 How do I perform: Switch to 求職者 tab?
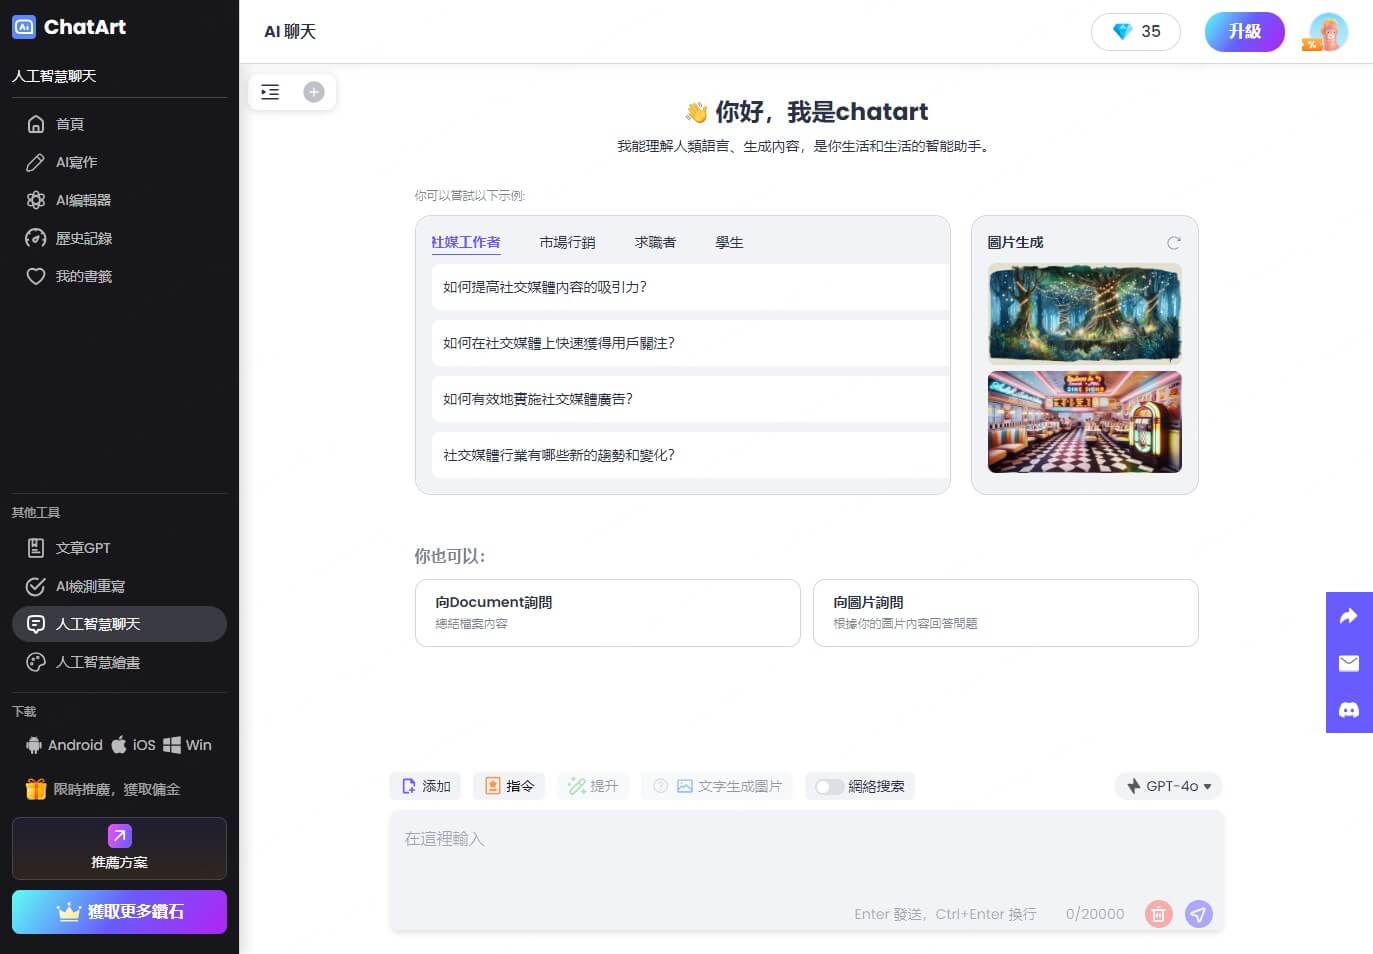(x=655, y=242)
